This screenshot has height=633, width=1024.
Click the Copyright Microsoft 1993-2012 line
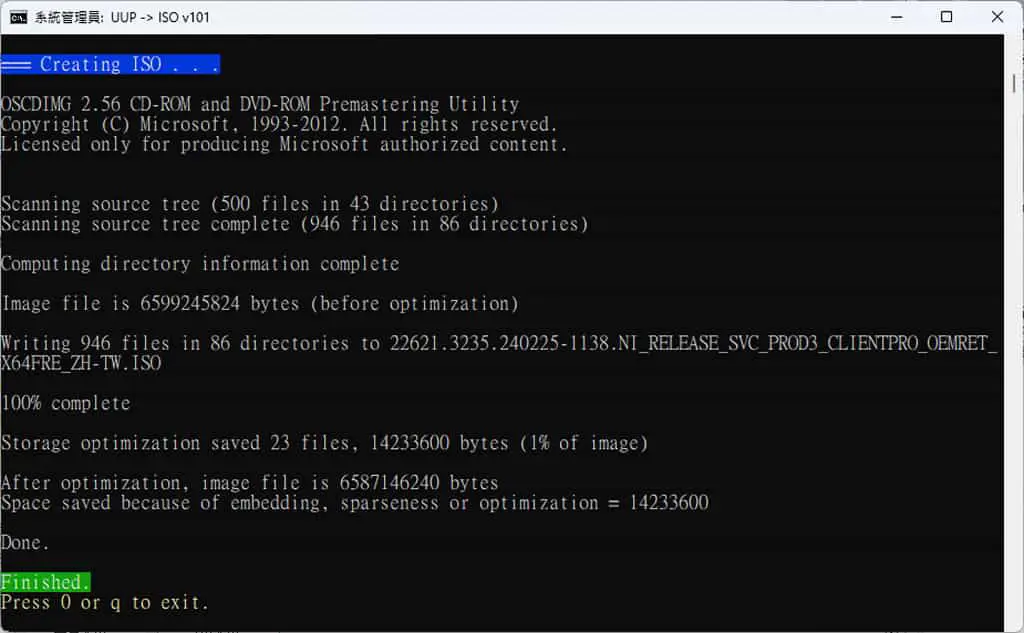pos(279,124)
